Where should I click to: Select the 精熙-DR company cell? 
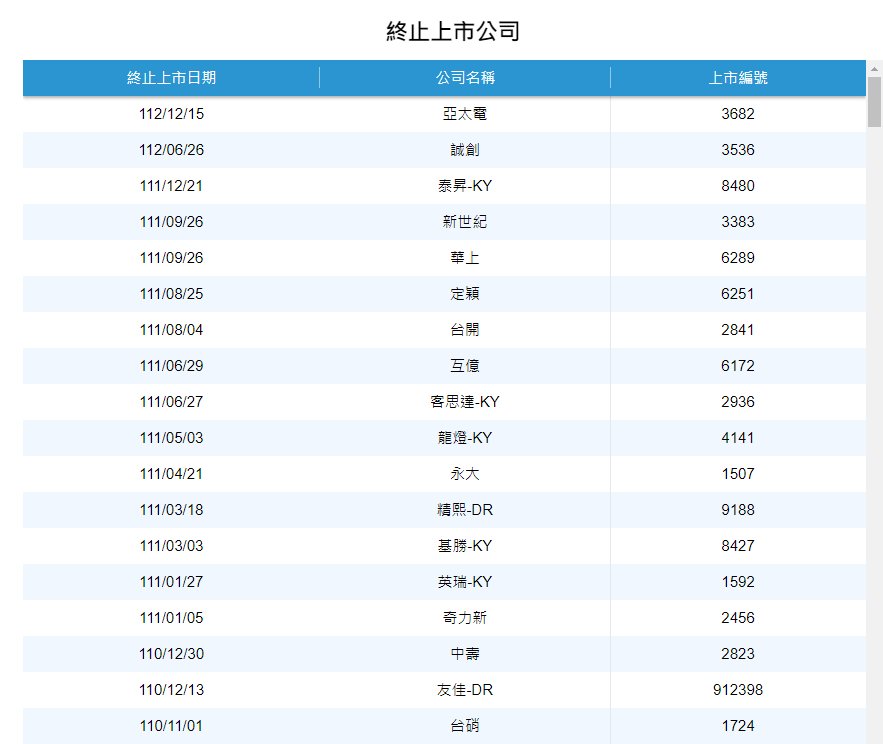465,510
